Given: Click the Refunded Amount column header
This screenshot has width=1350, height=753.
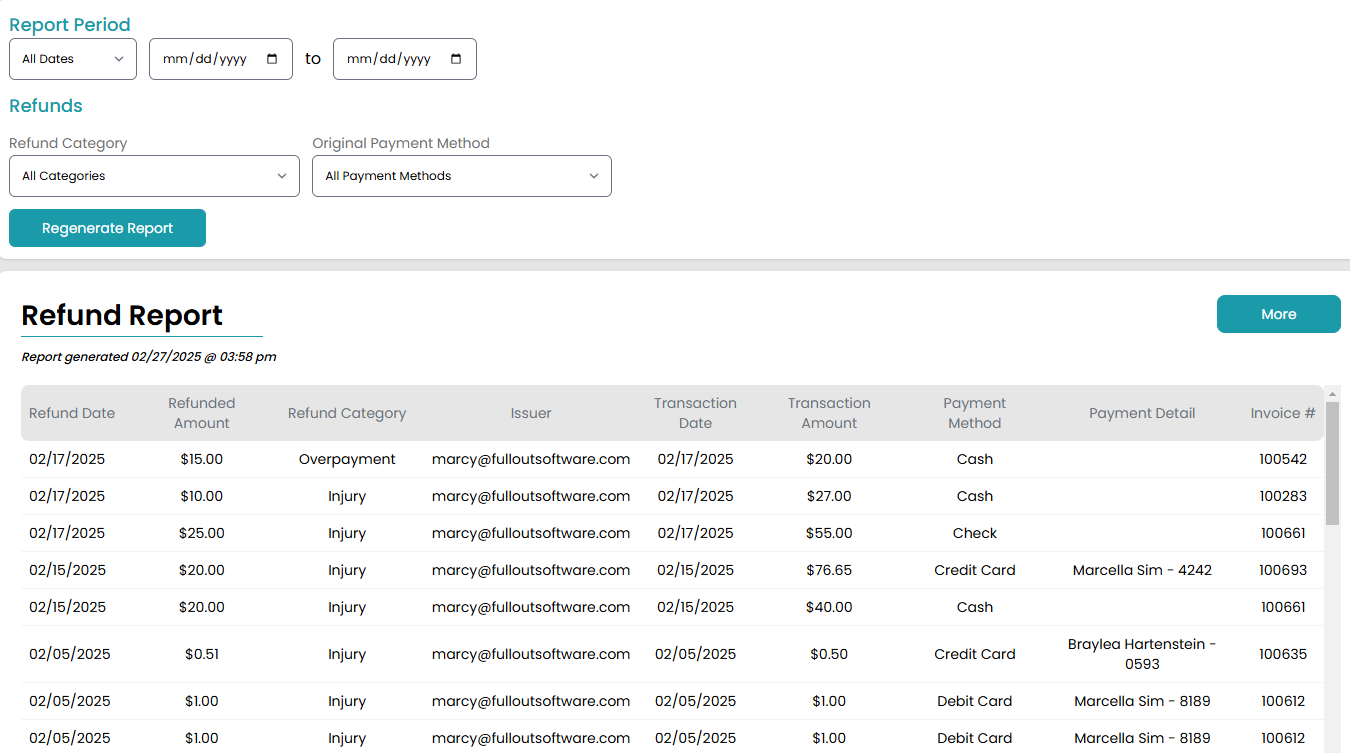Looking at the screenshot, I should point(201,413).
